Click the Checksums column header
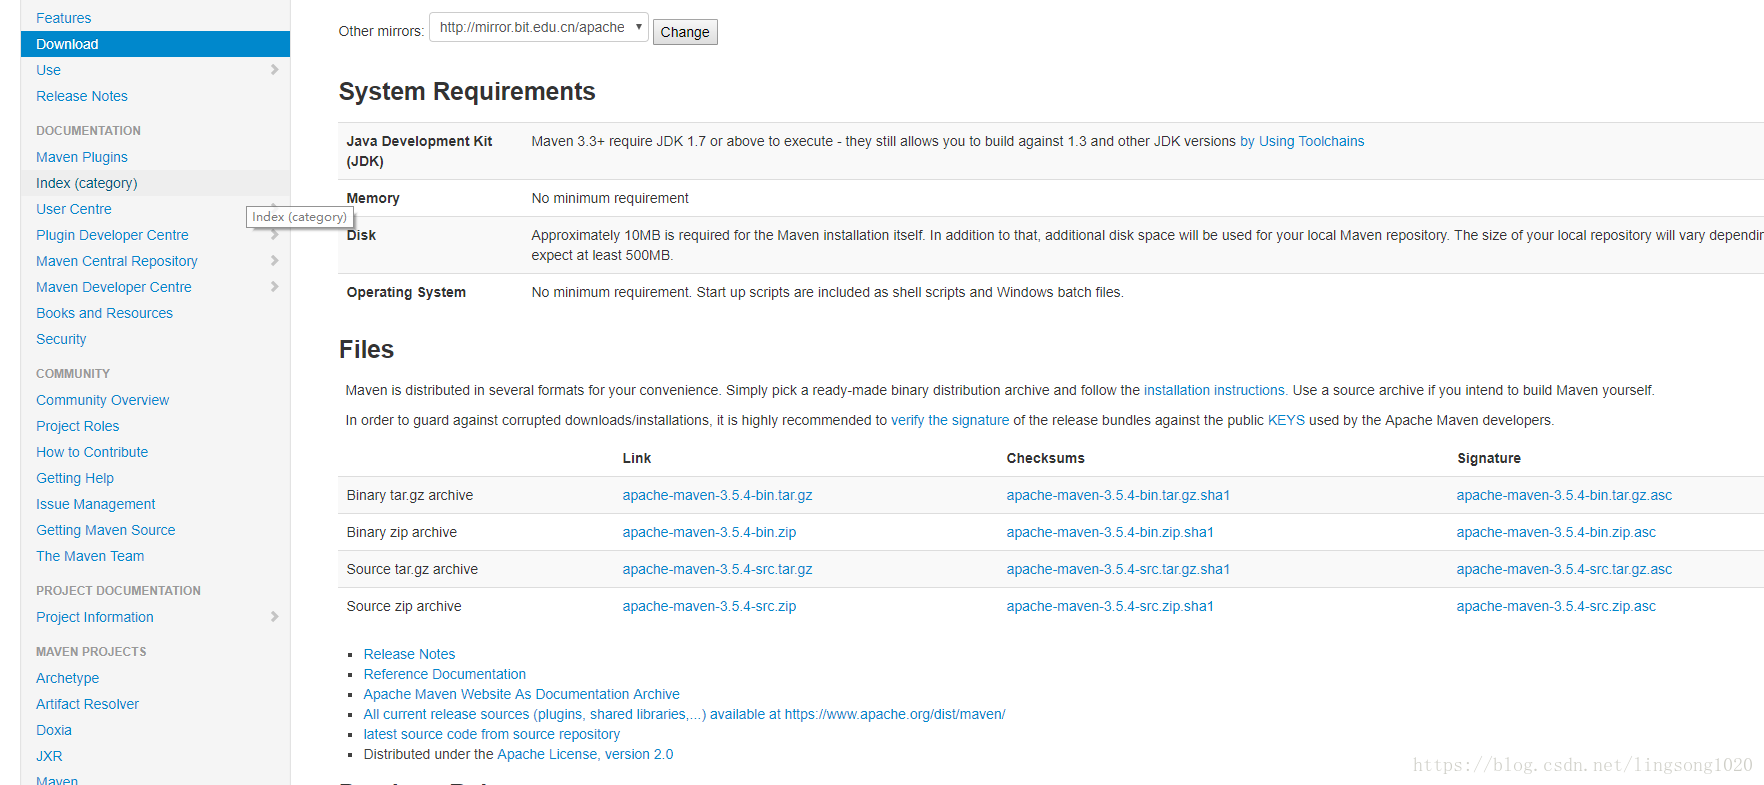Viewport: 1764px width, 785px height. [x=1045, y=458]
